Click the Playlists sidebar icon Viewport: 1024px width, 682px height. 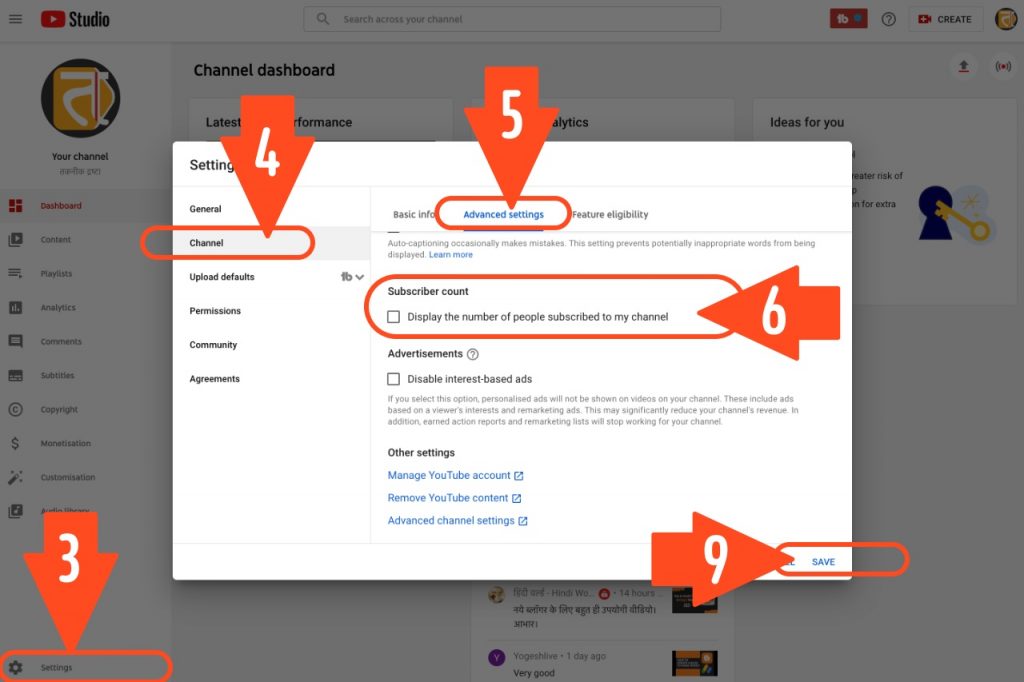pyautogui.click(x=16, y=273)
